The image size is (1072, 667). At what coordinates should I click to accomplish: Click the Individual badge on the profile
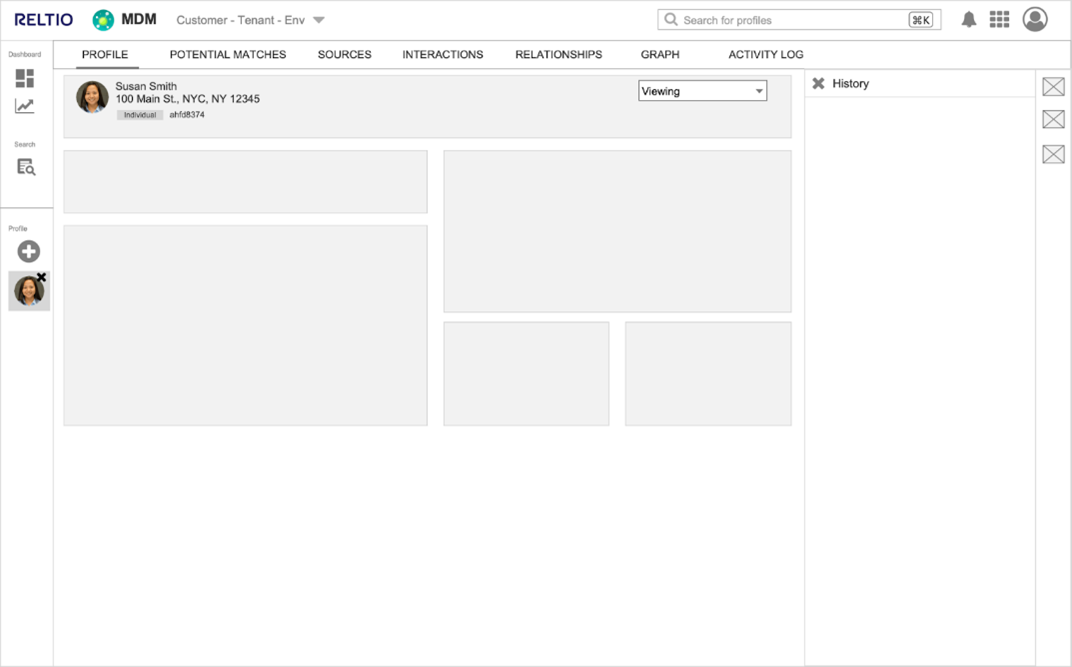139,114
